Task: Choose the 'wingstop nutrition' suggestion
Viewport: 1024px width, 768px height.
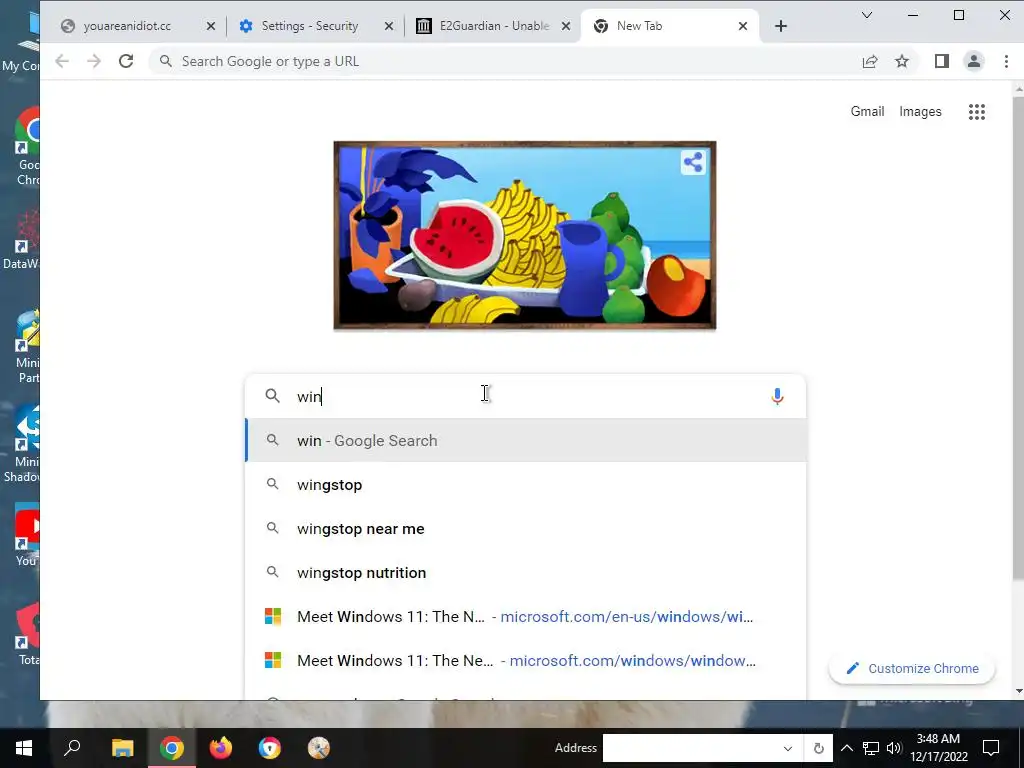Action: [x=526, y=573]
